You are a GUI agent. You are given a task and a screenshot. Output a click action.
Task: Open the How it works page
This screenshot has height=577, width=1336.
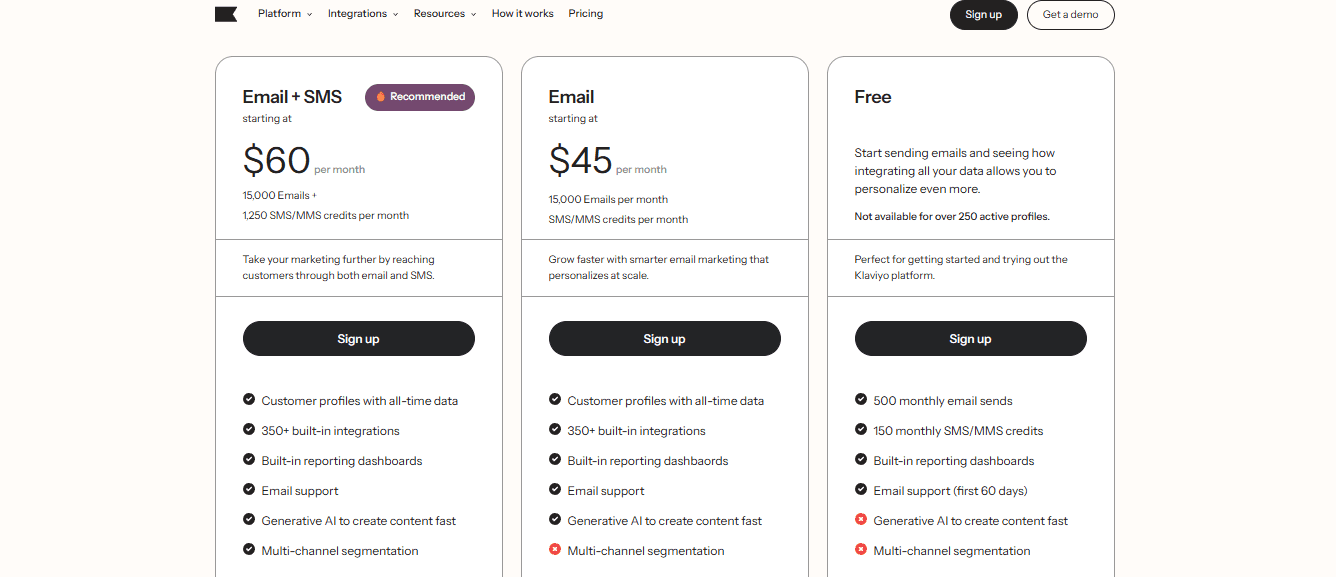point(523,14)
